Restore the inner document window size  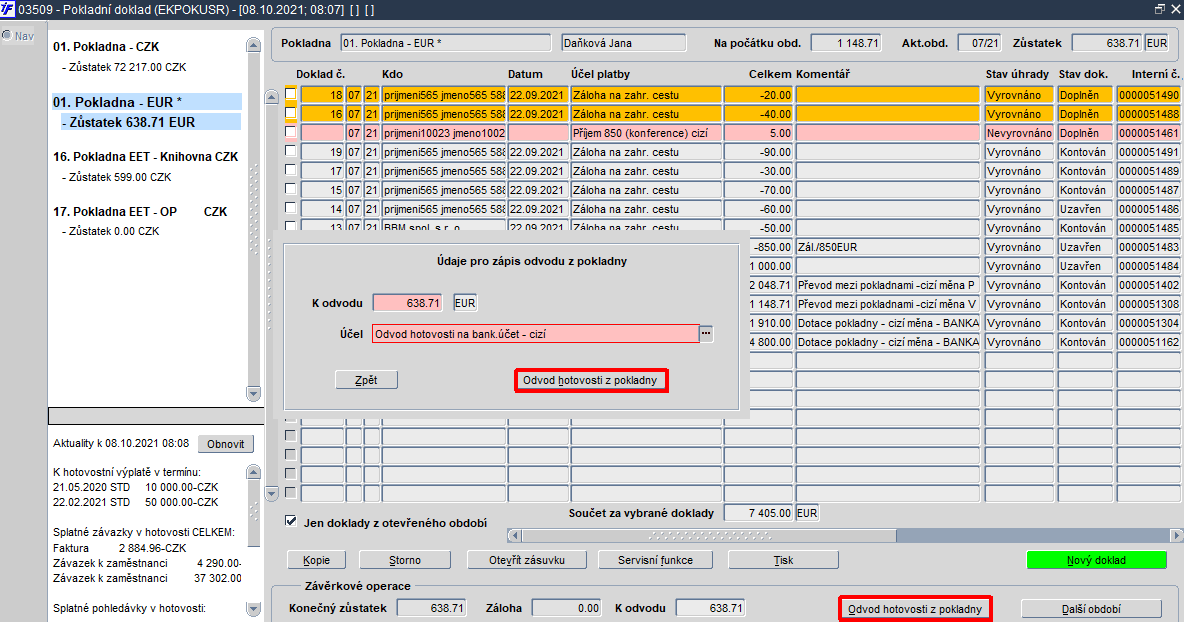[1160, 9]
